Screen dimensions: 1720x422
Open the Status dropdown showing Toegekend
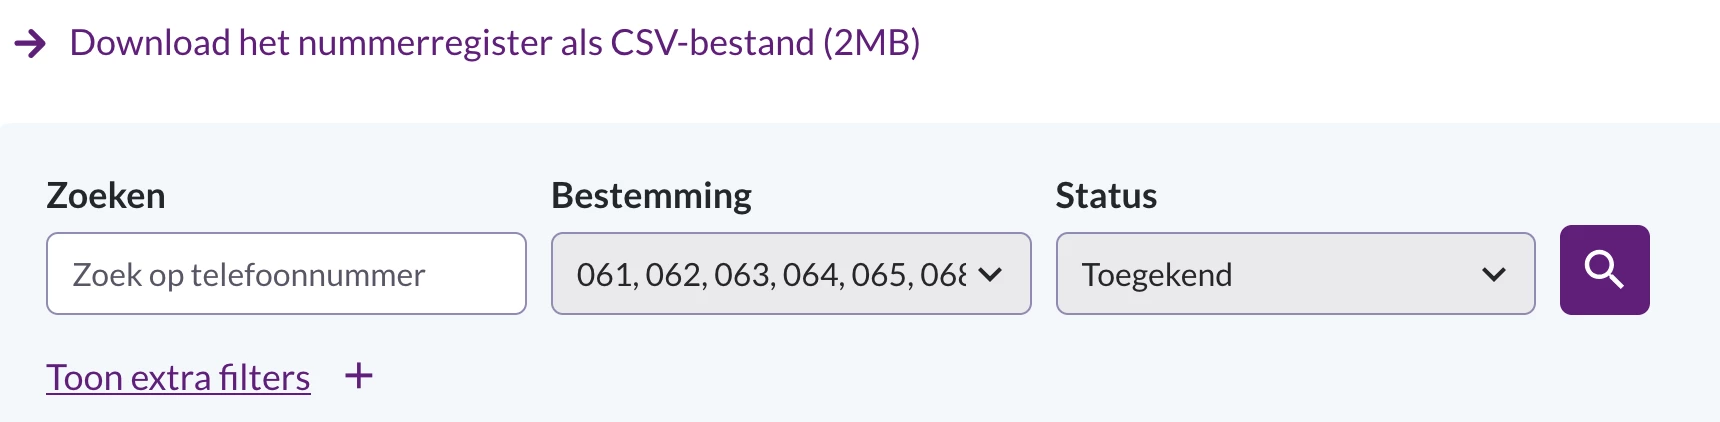tap(1295, 274)
